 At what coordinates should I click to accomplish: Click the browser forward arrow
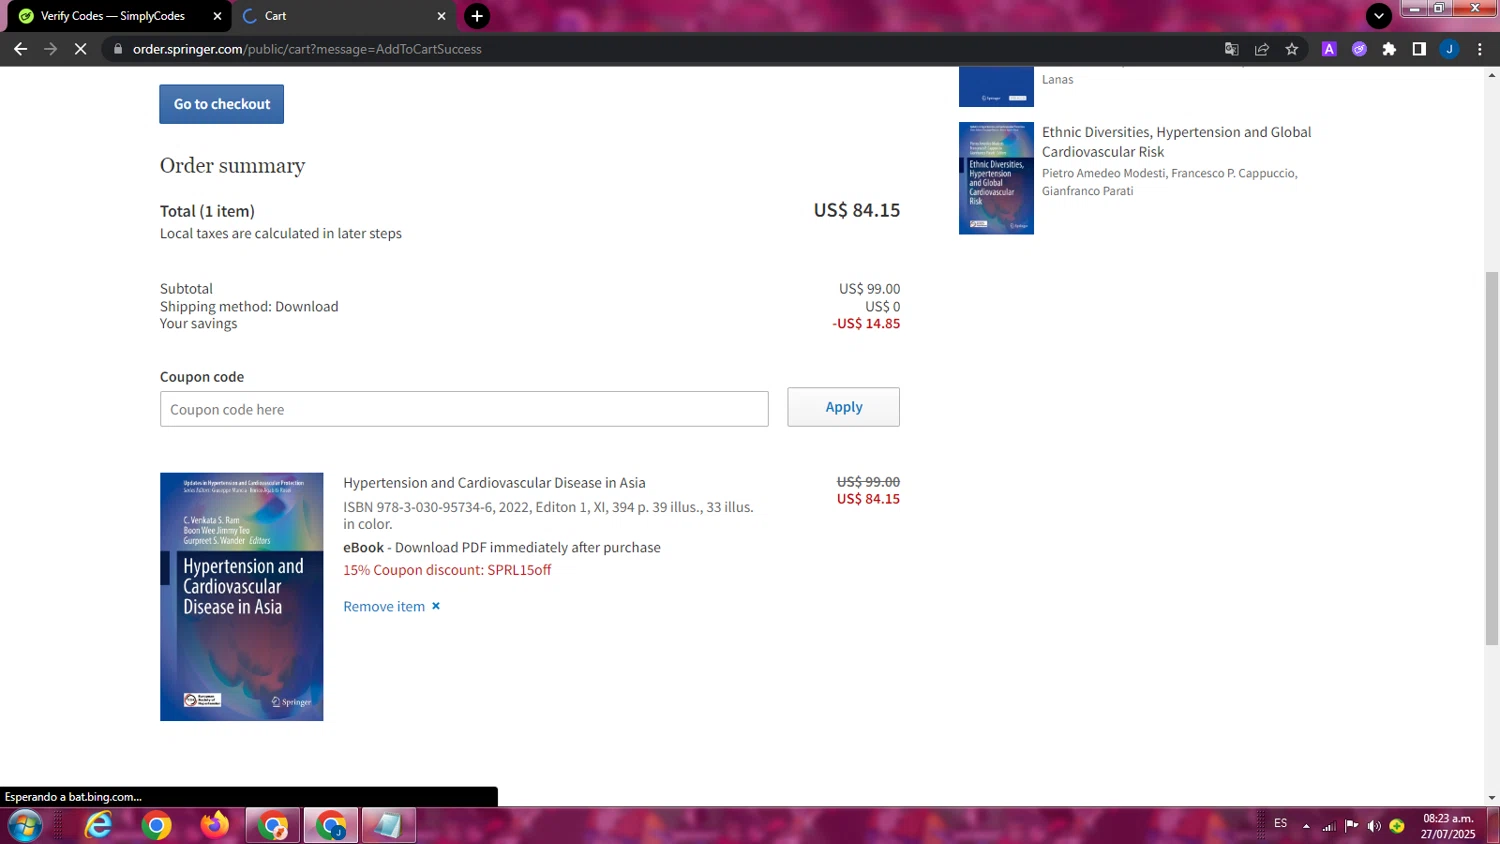click(50, 49)
